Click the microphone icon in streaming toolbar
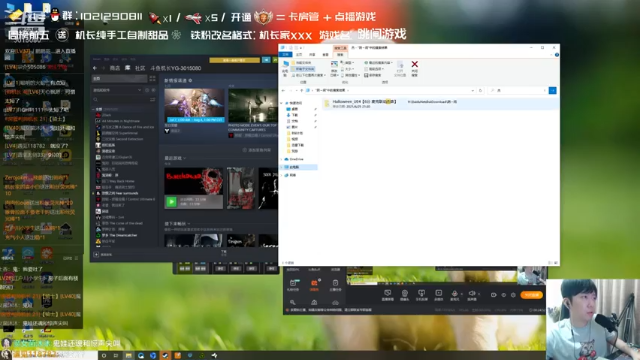 pos(455,293)
